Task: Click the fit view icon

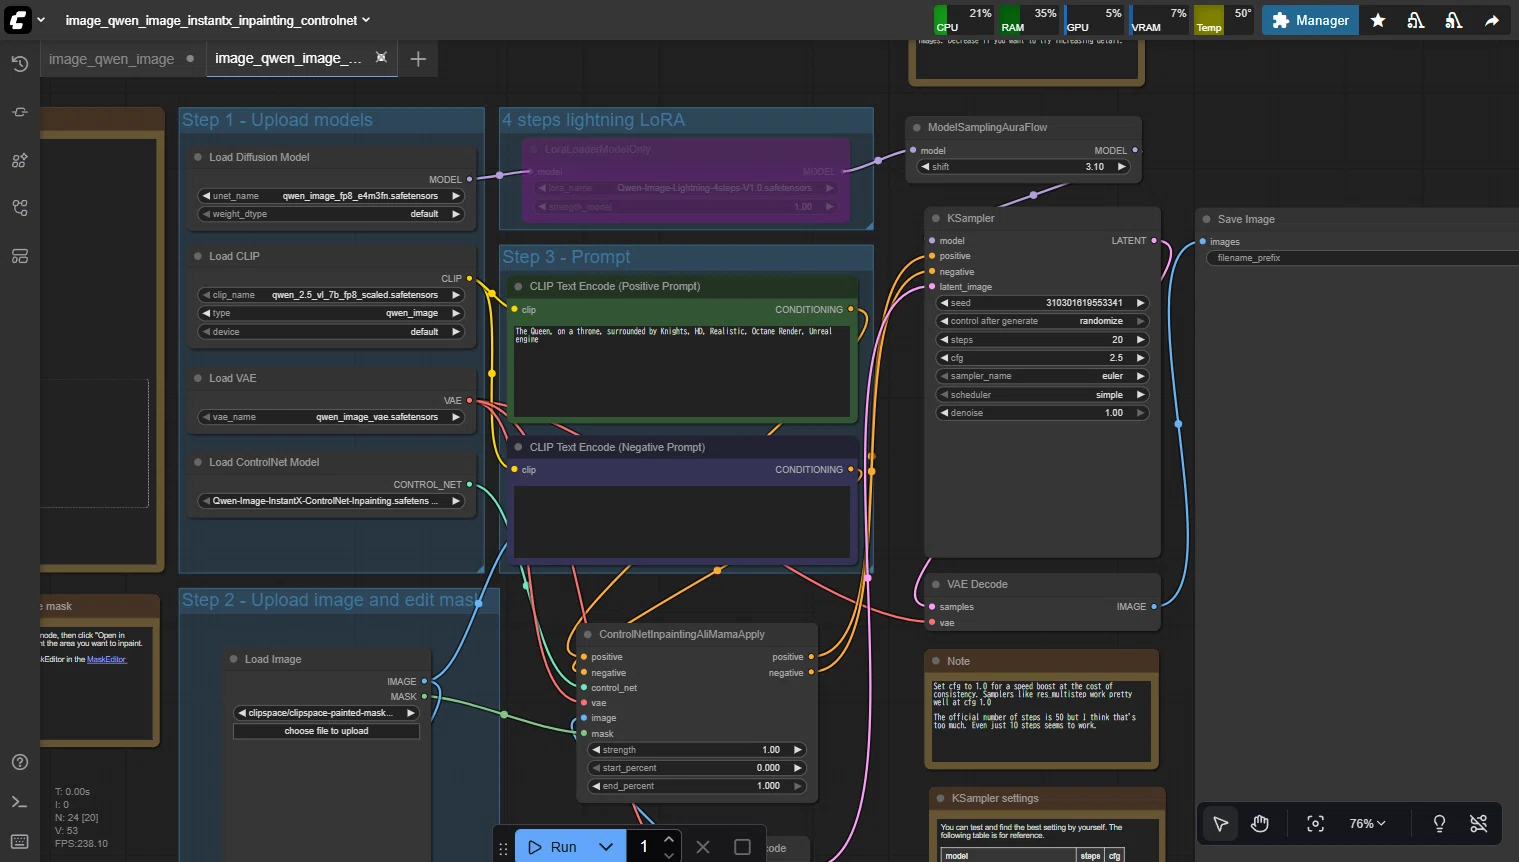Action: tap(1316, 823)
